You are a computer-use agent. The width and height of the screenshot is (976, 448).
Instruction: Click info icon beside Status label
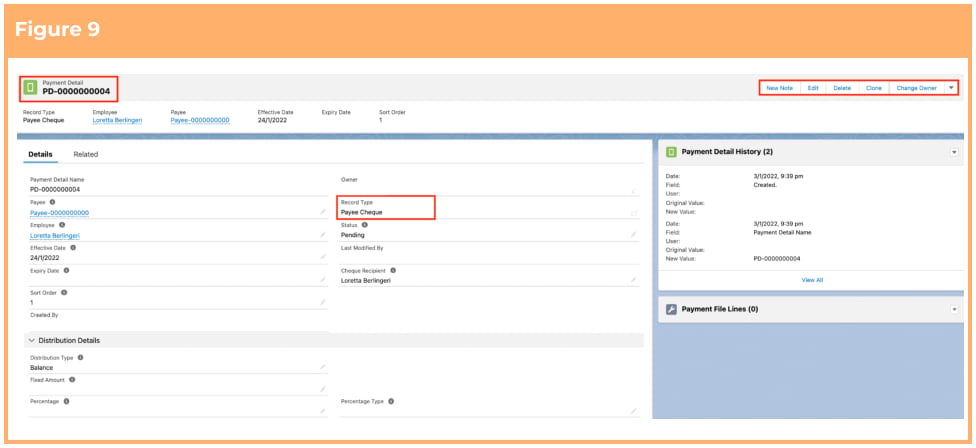365,225
